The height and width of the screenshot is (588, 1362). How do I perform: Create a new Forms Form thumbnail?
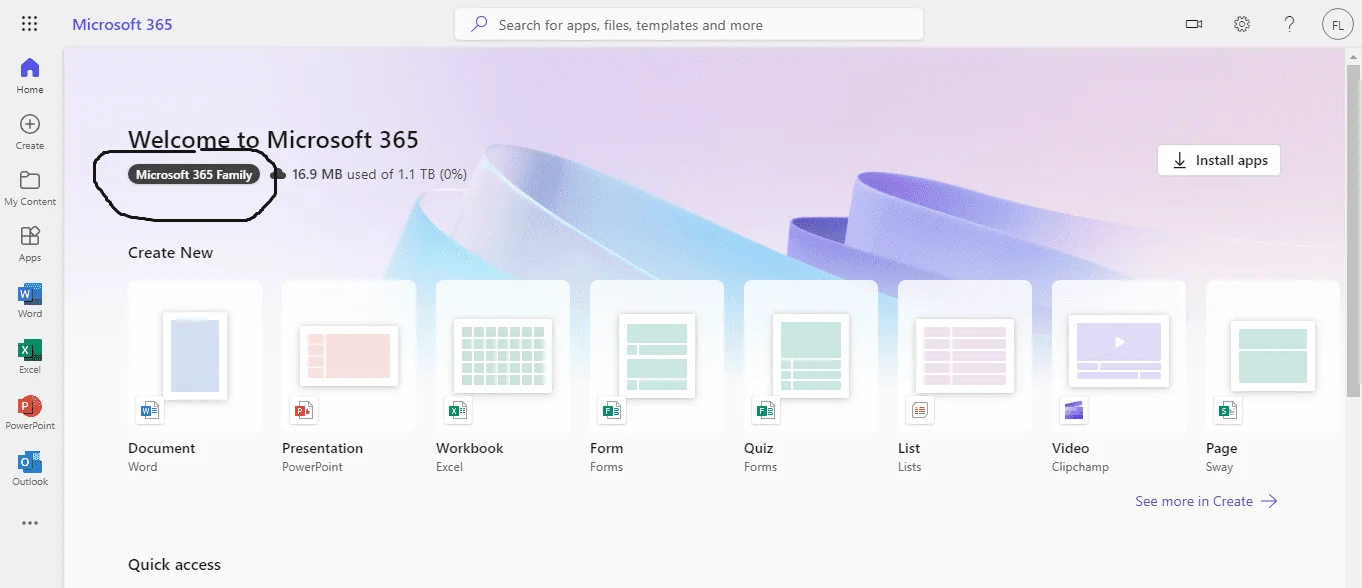(657, 356)
